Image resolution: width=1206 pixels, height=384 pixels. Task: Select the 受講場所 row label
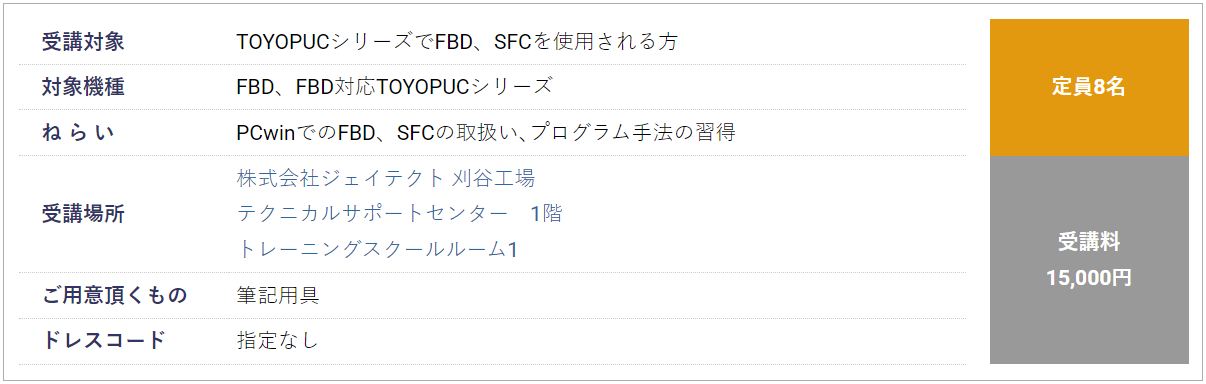[x=83, y=214]
